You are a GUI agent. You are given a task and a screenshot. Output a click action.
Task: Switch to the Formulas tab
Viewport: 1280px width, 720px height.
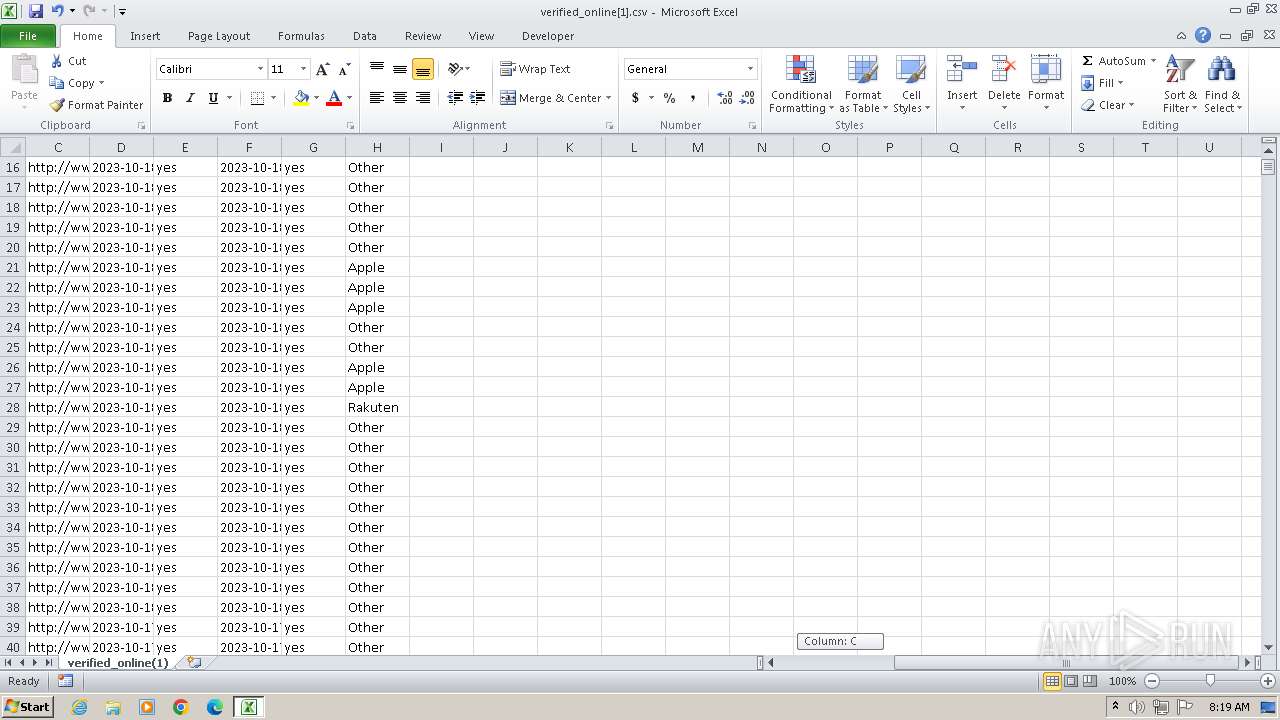click(x=301, y=36)
